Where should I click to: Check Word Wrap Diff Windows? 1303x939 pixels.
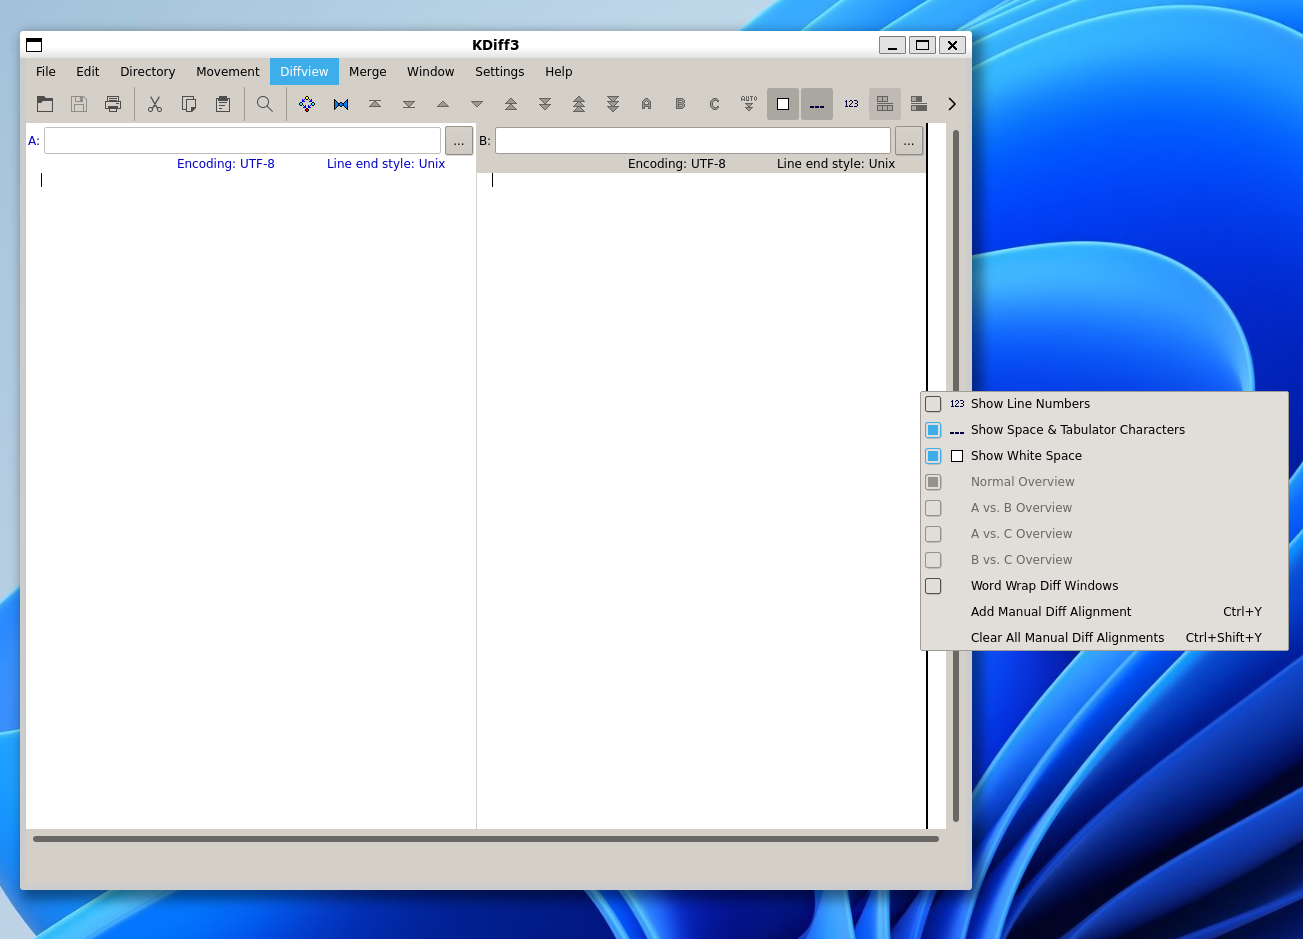click(1044, 585)
